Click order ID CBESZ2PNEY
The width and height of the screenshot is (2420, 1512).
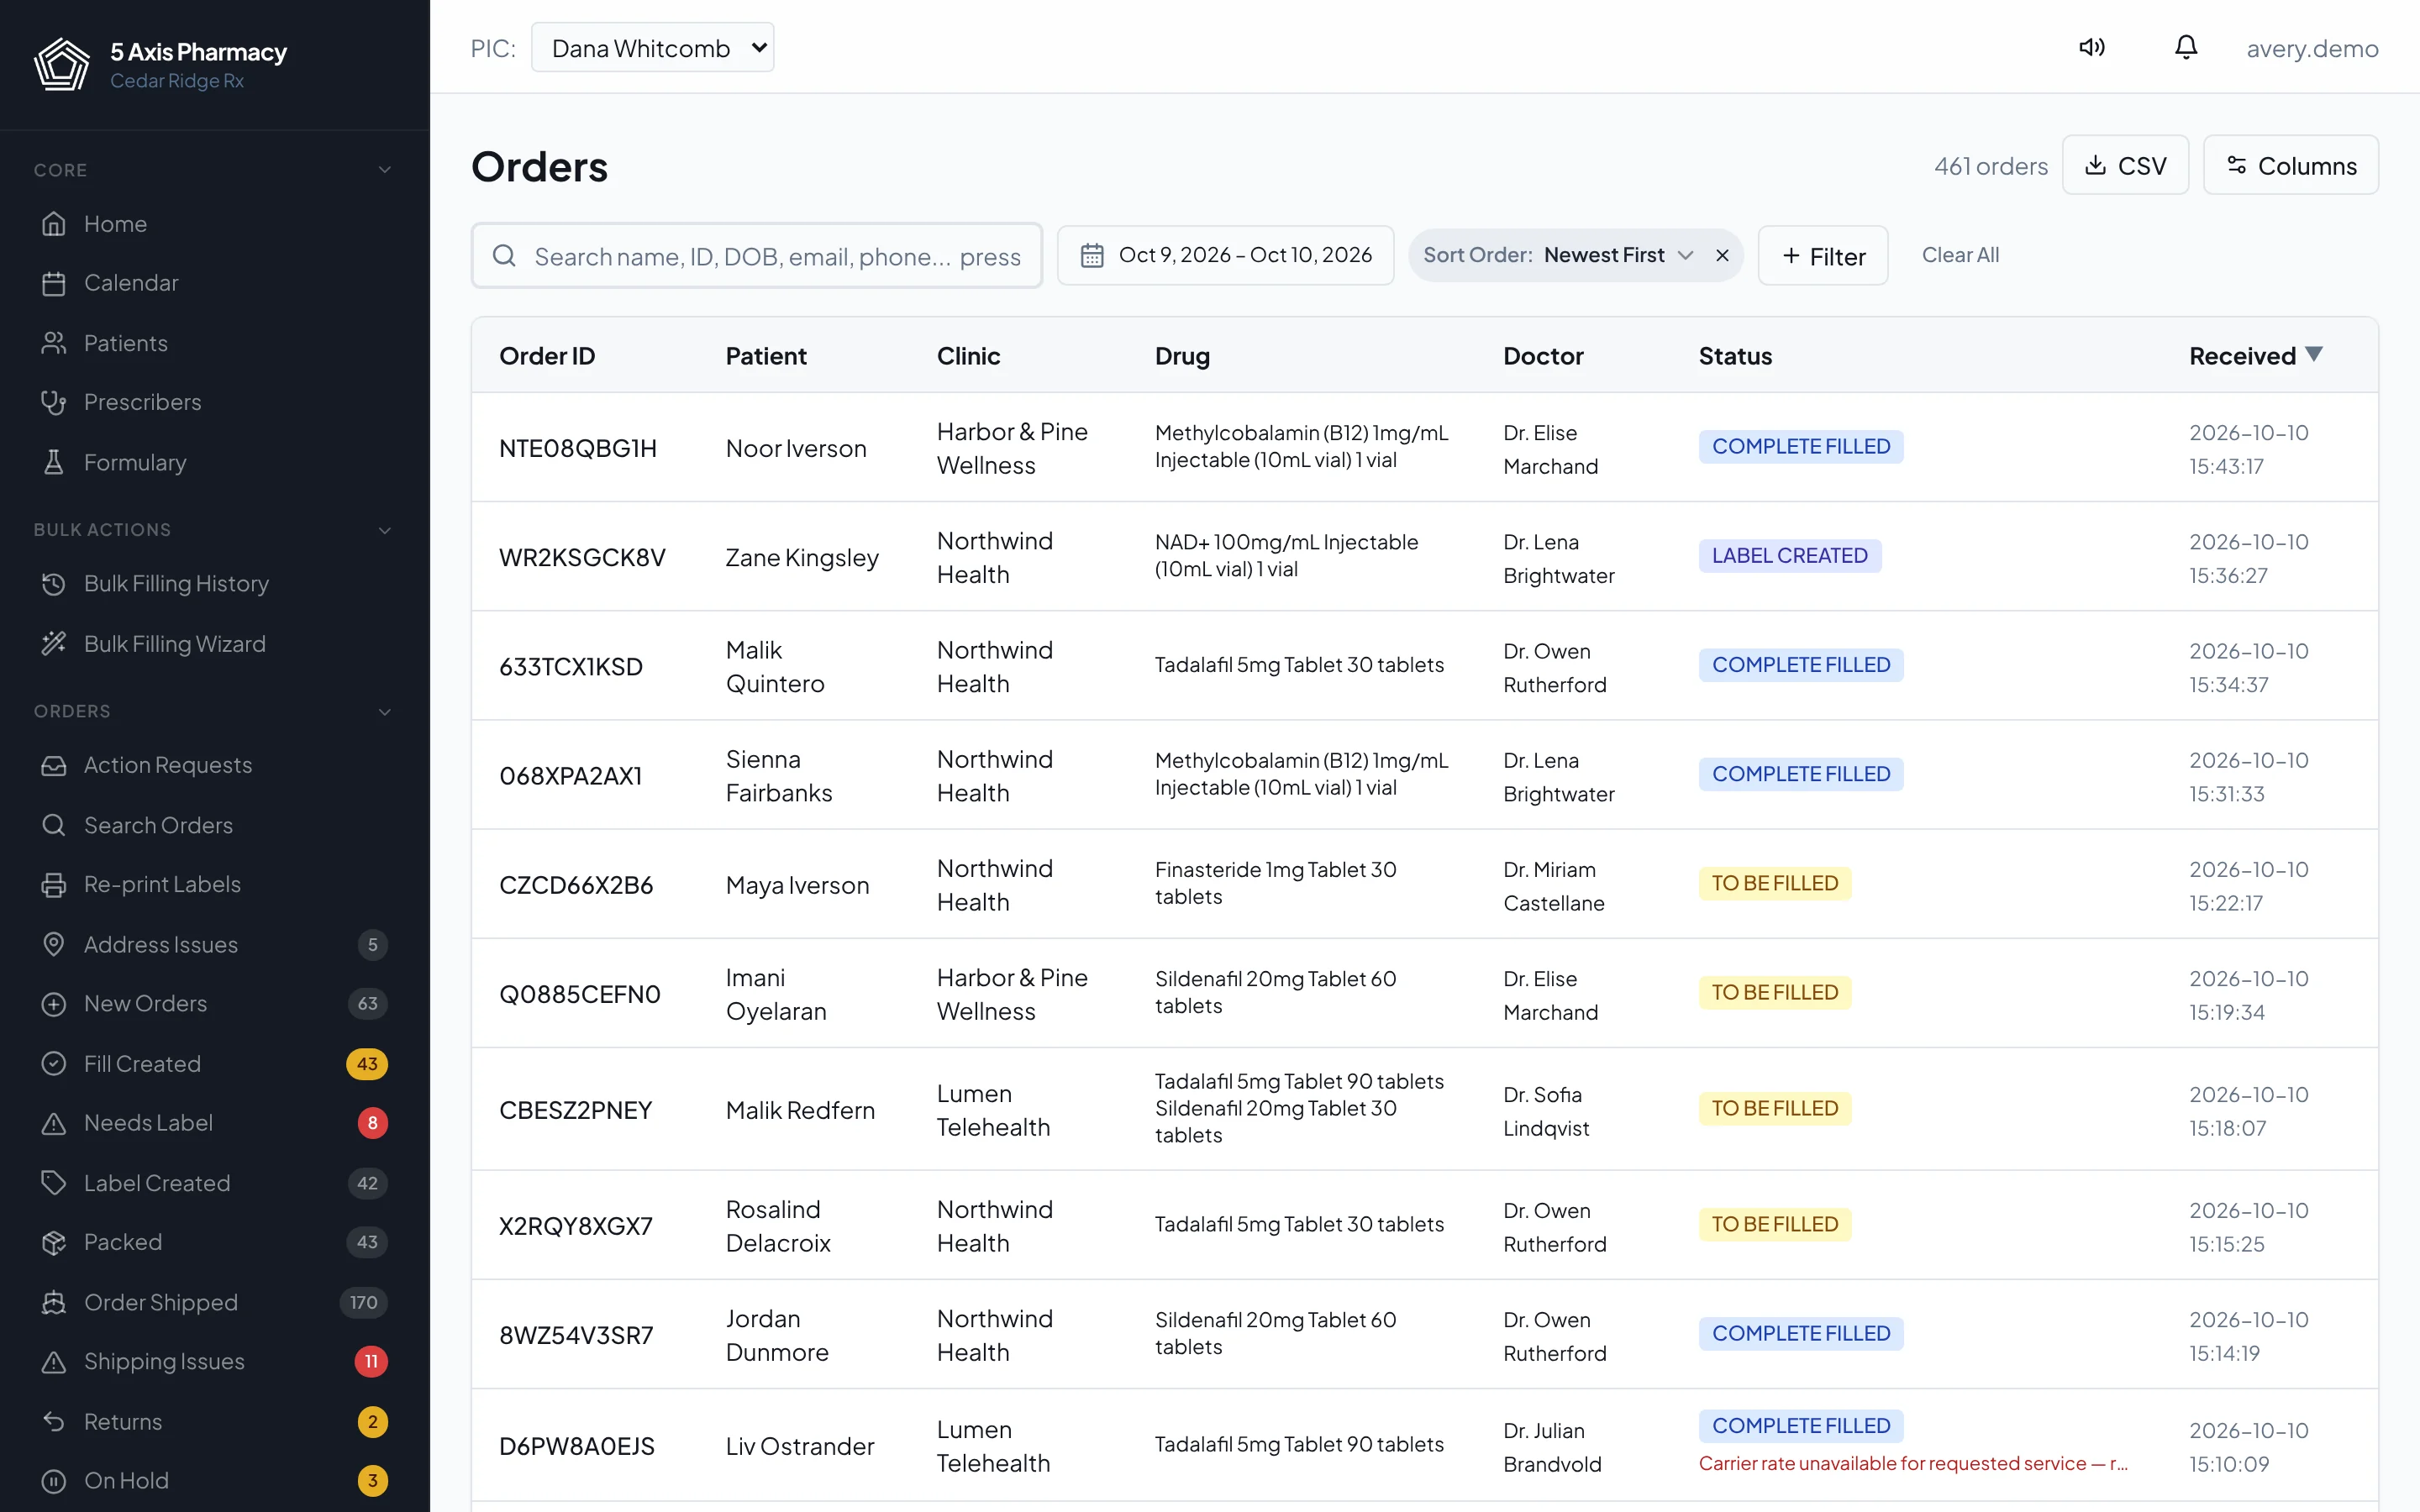[x=575, y=1110]
